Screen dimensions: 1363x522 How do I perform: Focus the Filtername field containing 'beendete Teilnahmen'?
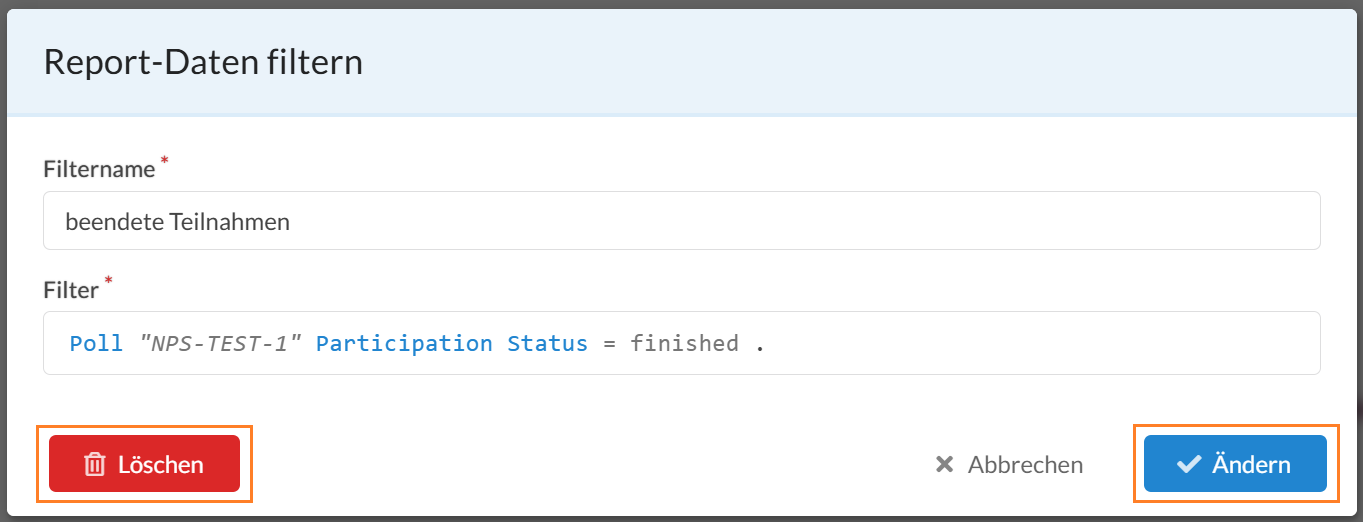[681, 221]
